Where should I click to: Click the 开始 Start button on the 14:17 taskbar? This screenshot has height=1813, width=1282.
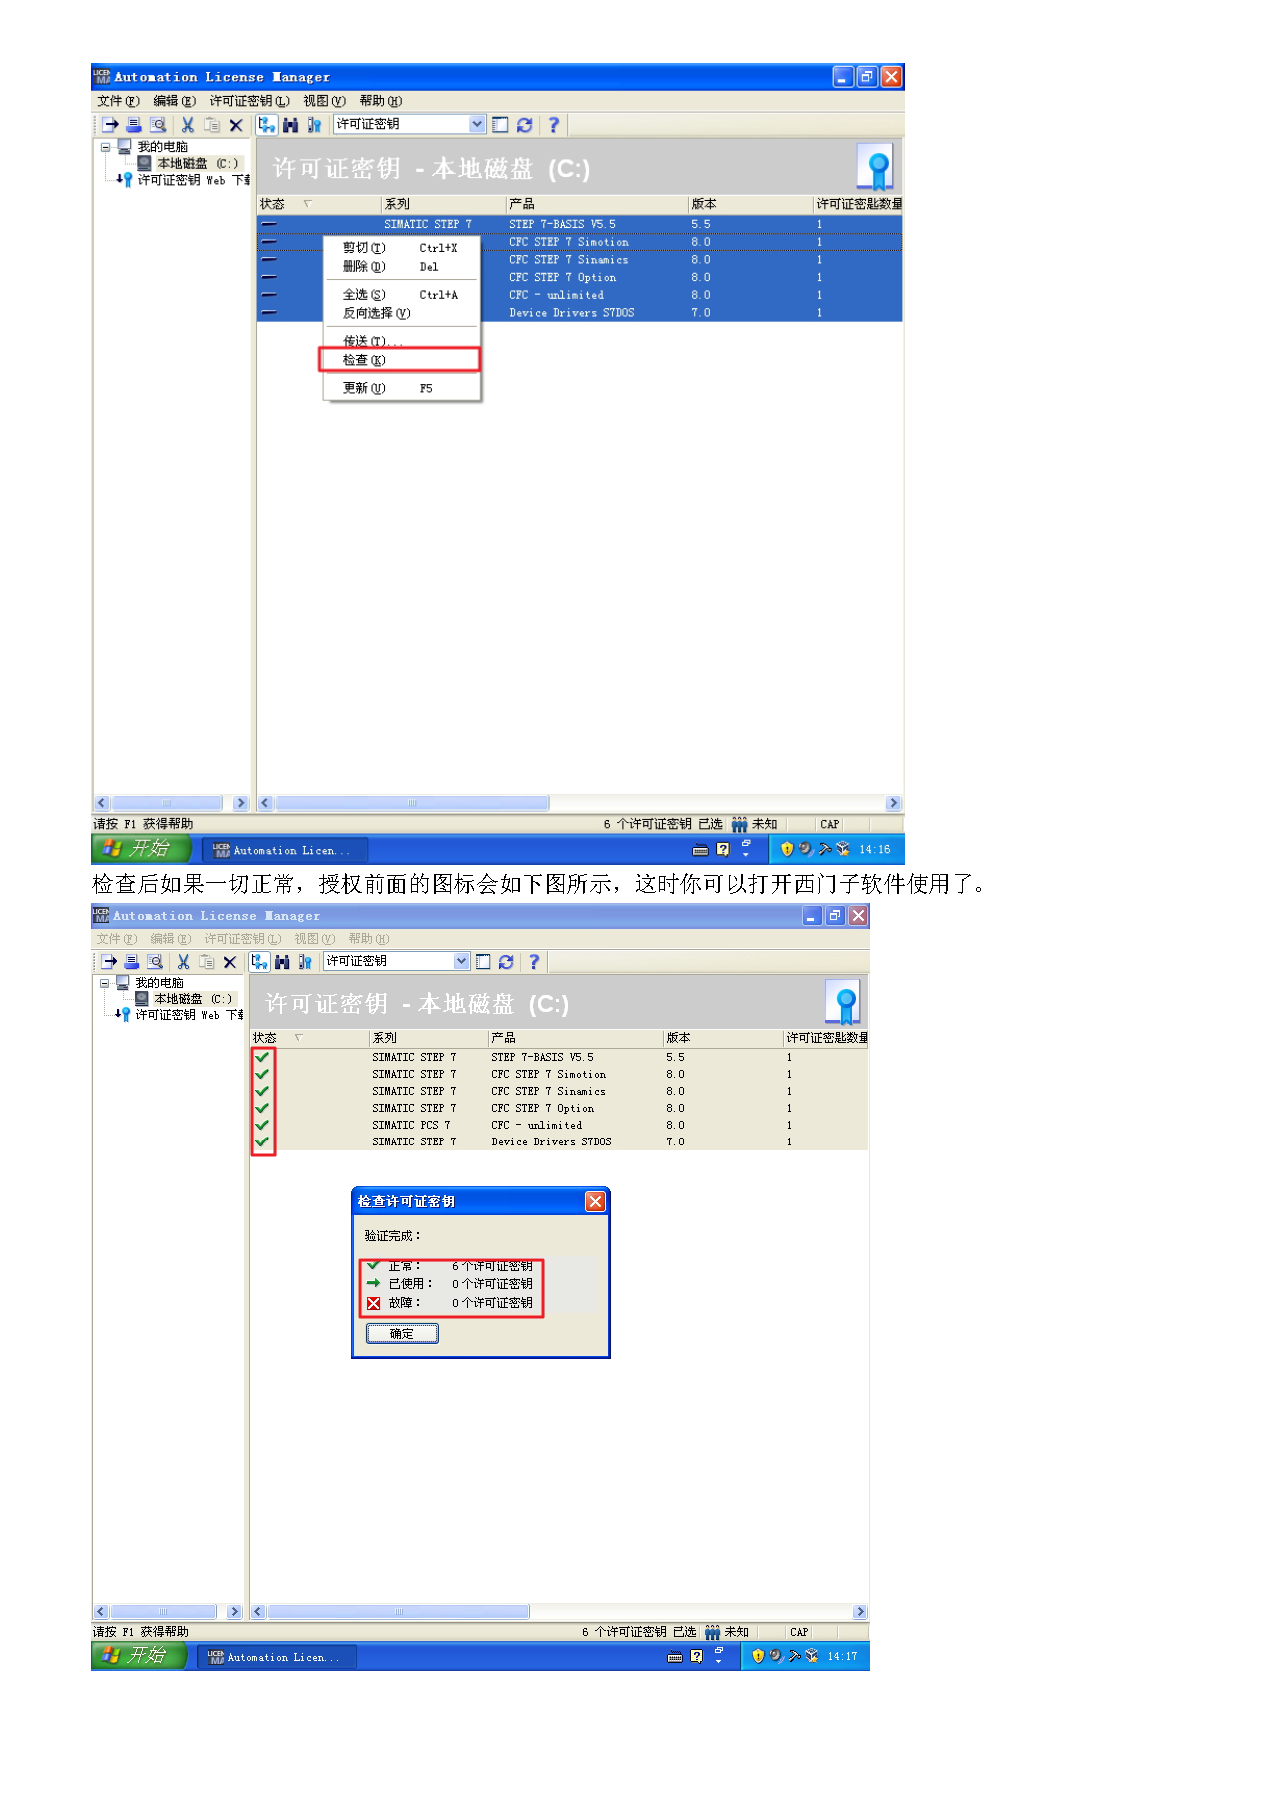(139, 1656)
